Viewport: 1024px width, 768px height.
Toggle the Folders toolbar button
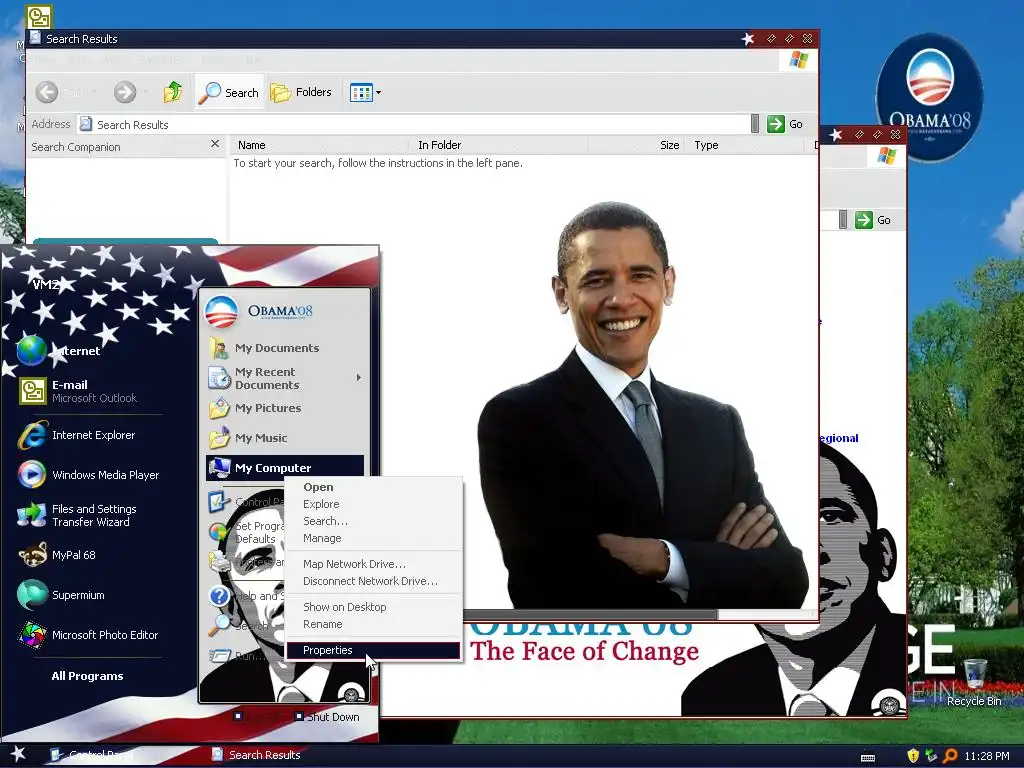301,92
